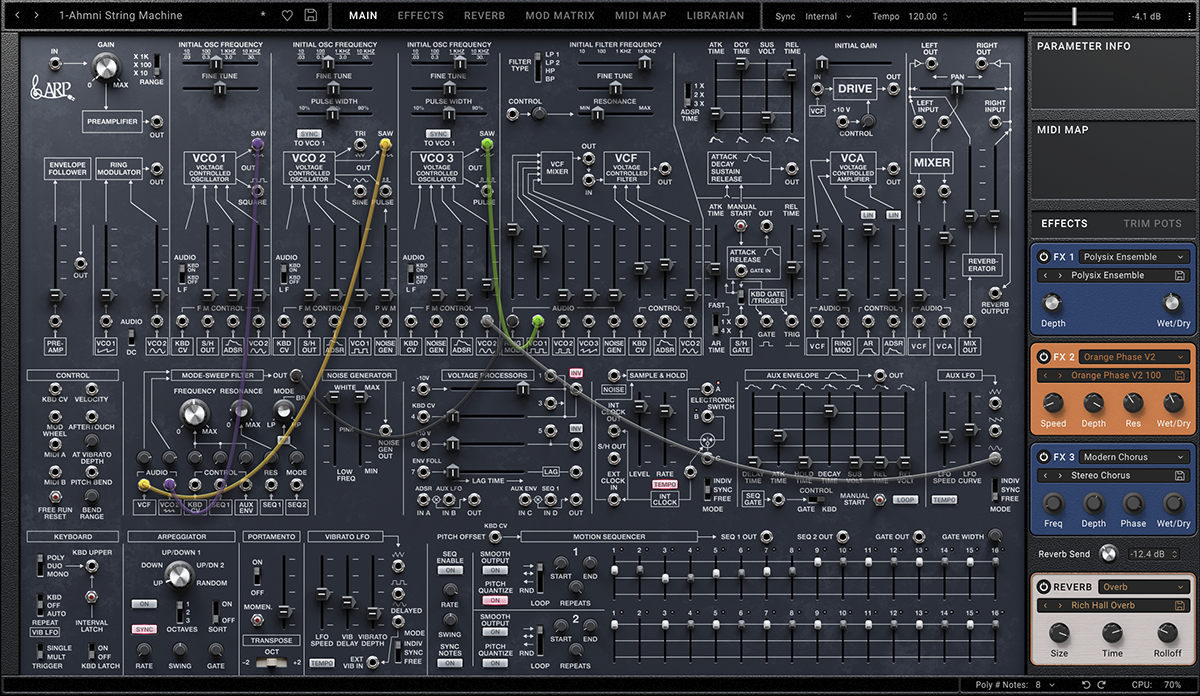This screenshot has width=1200, height=696.
Task: Turn on the Arpeggiator ON switch
Action: coord(143,605)
